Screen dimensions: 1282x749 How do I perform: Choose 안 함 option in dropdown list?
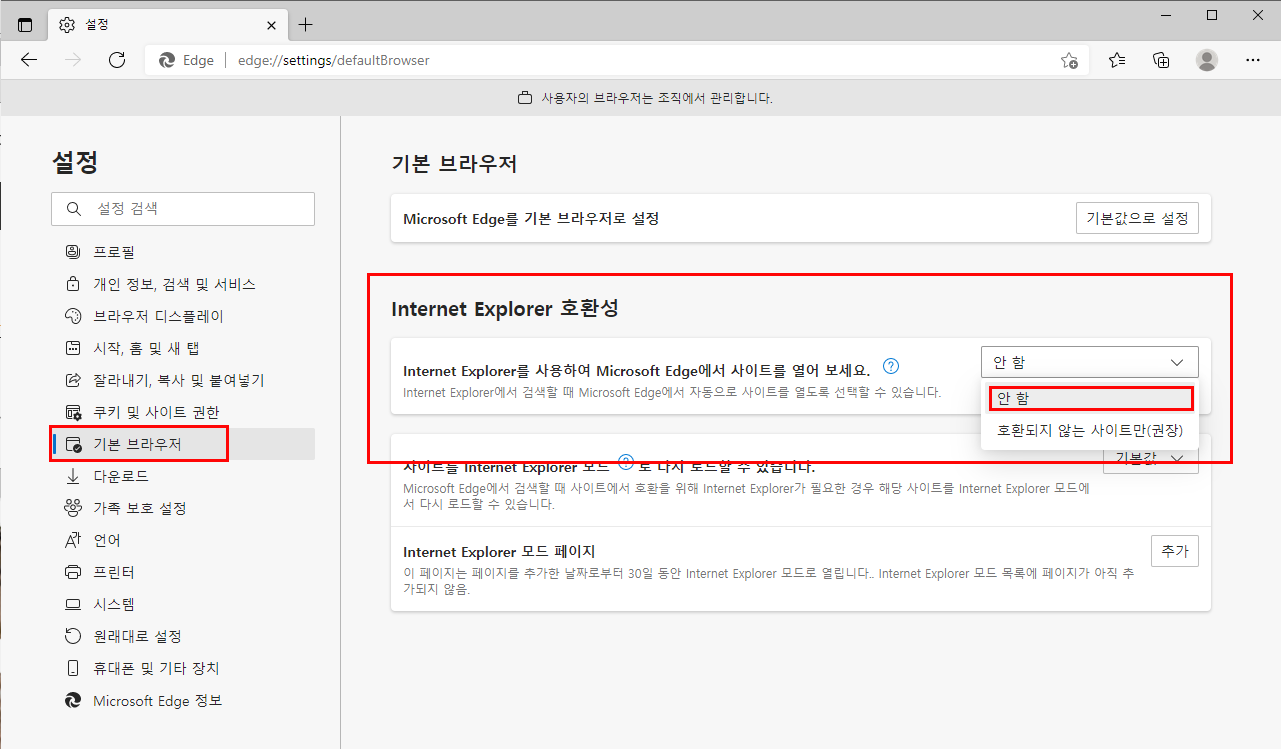(1091, 398)
